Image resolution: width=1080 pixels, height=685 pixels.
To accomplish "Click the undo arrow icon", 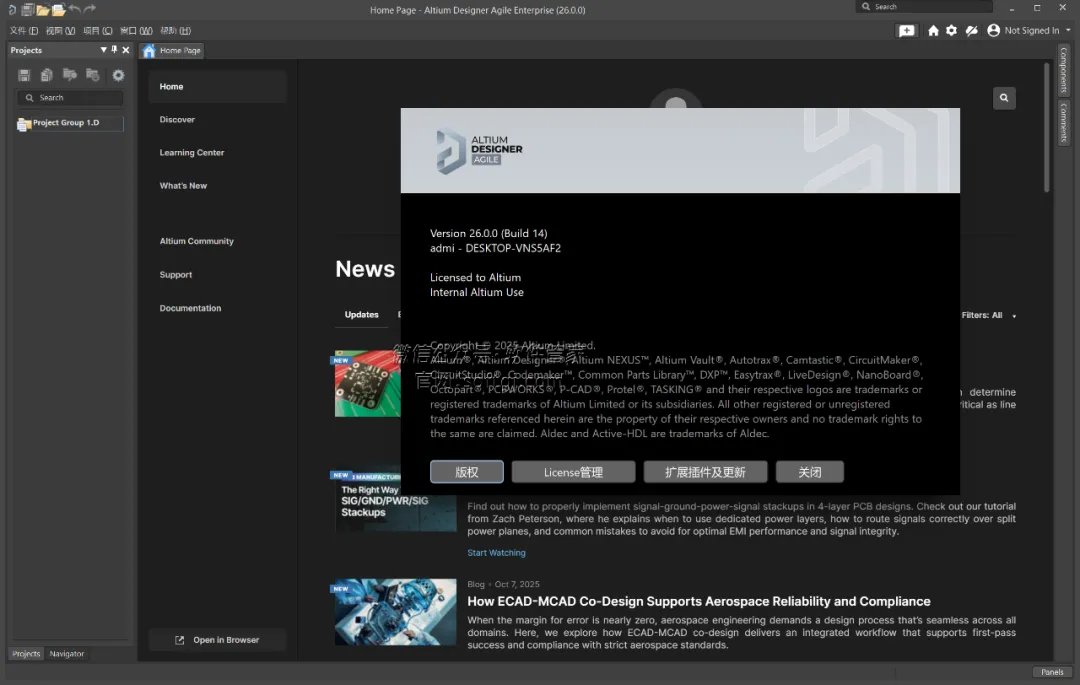I will click(x=74, y=9).
